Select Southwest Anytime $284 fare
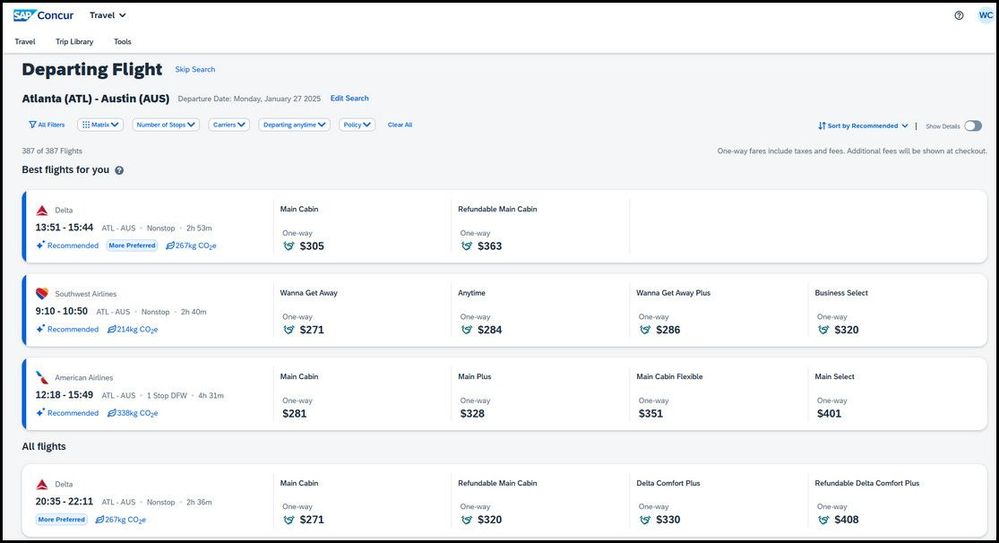 (x=540, y=311)
